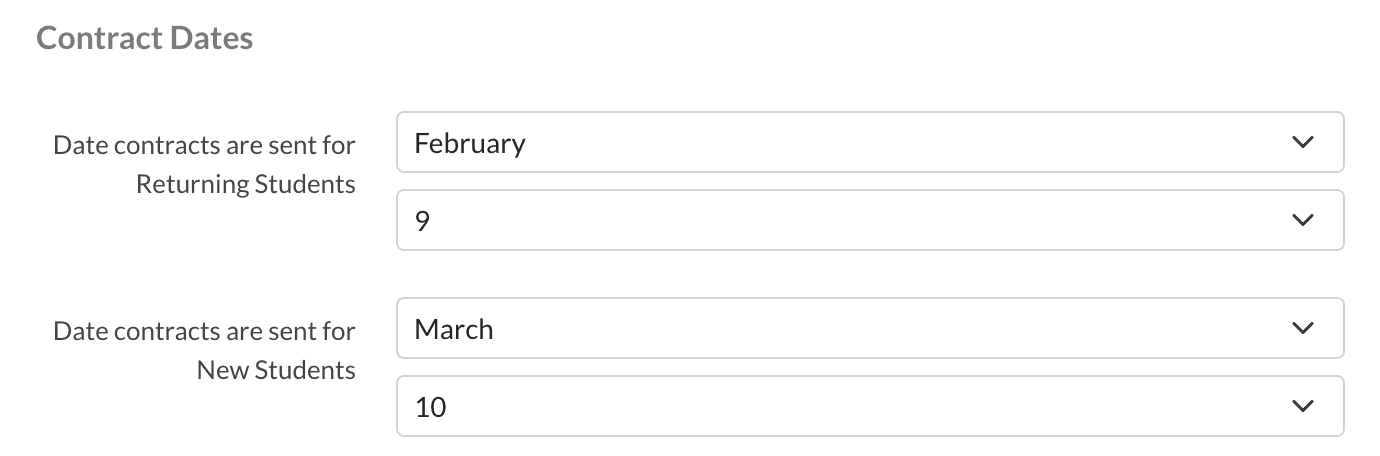This screenshot has height=456, width=1380.
Task: Expand the Returning Students month selector
Action: [869, 143]
